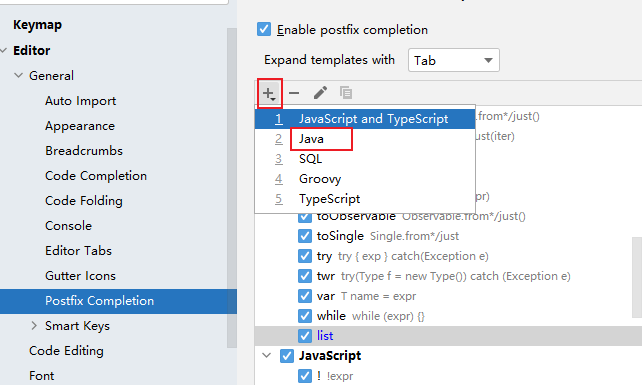The height and width of the screenshot is (385, 642).
Task: Uncheck the twr template checkbox
Action: (305, 276)
